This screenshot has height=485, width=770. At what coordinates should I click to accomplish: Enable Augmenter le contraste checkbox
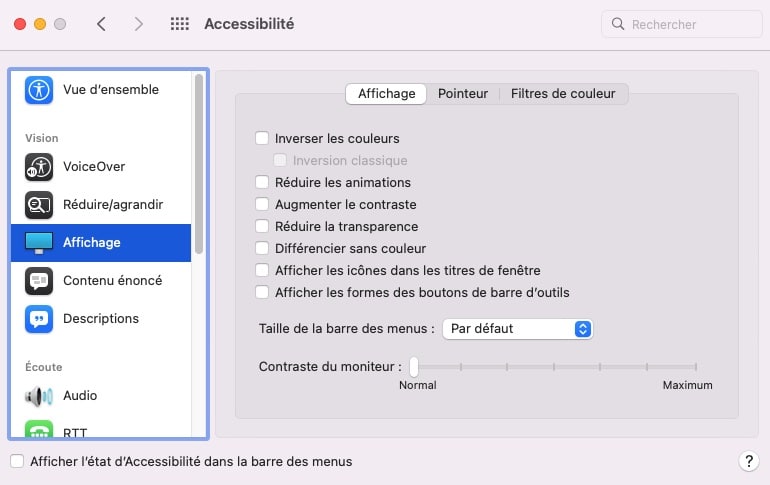tap(262, 204)
